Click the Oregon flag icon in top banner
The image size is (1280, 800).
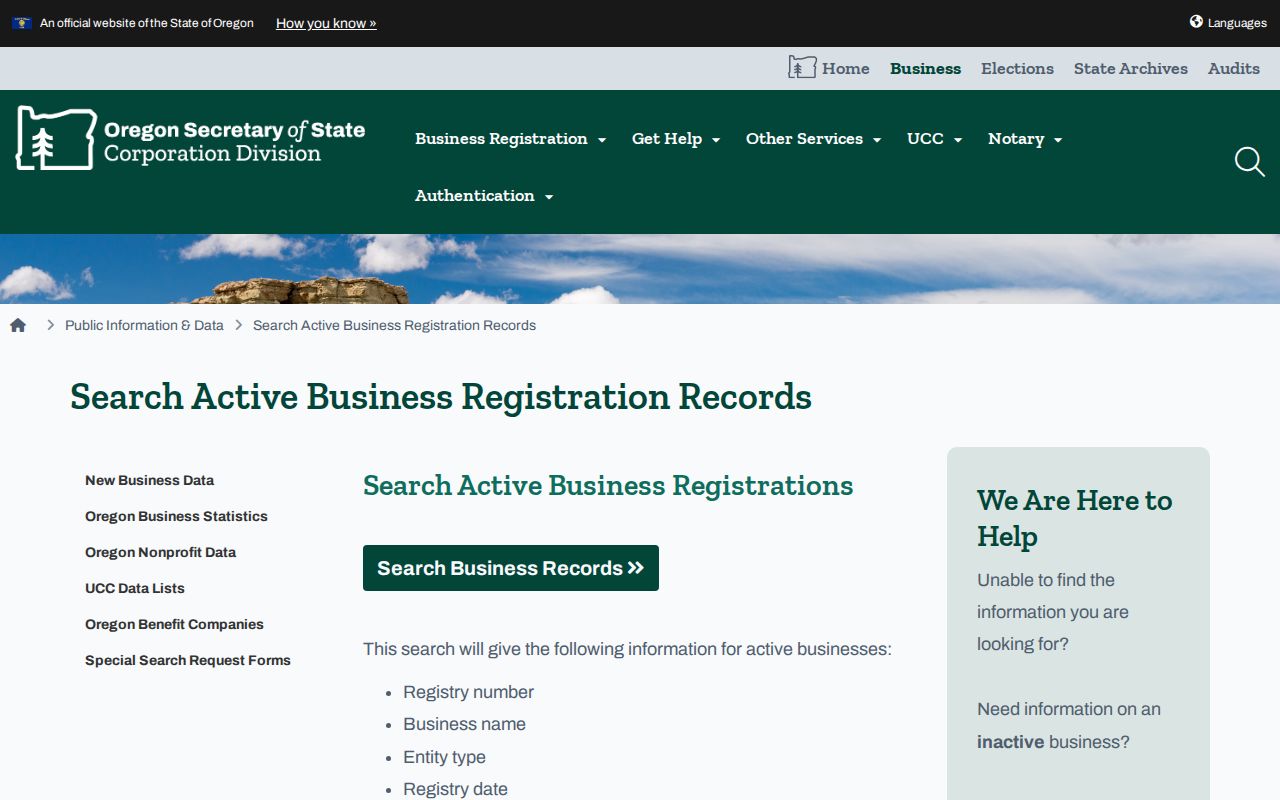click(22, 23)
